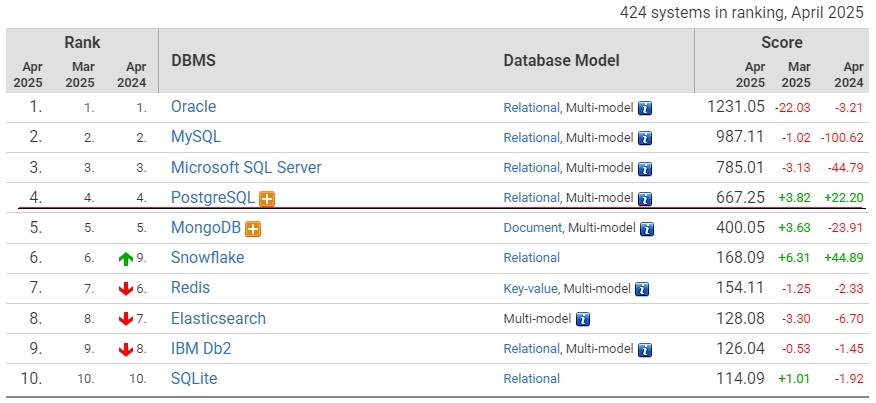Click the green up arrow in the Snowflake row

(125, 259)
